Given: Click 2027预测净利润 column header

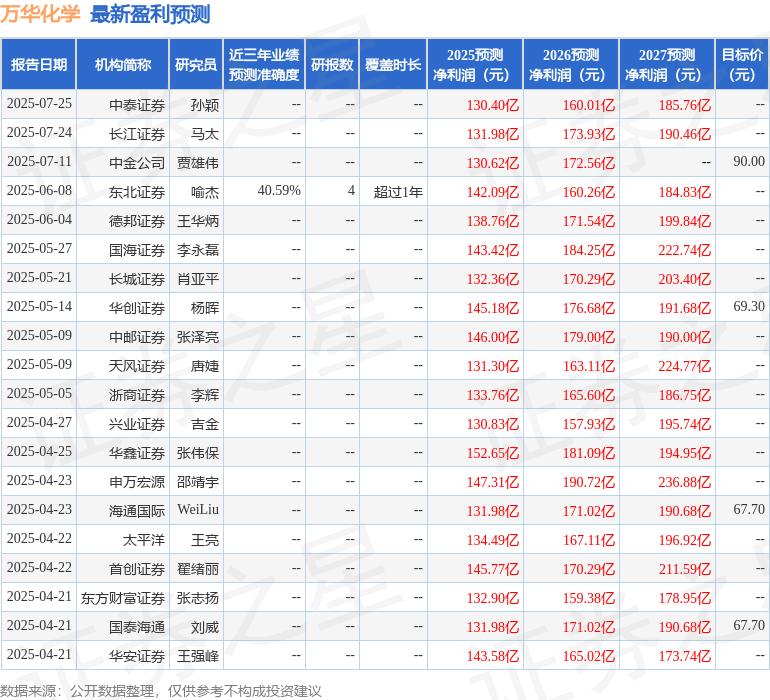Looking at the screenshot, I should [666, 65].
